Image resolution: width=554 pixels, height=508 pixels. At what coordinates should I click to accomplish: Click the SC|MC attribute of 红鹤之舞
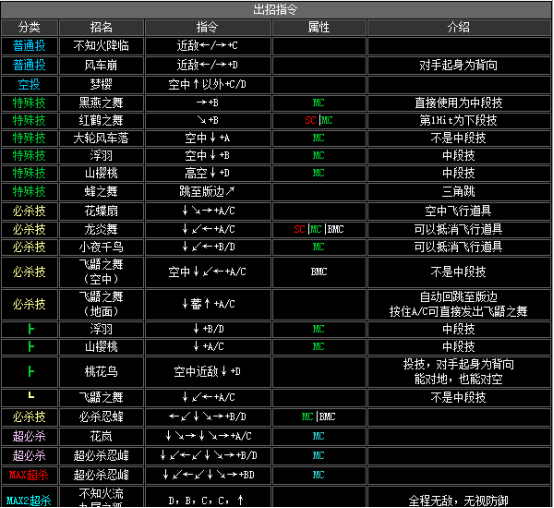(319, 120)
